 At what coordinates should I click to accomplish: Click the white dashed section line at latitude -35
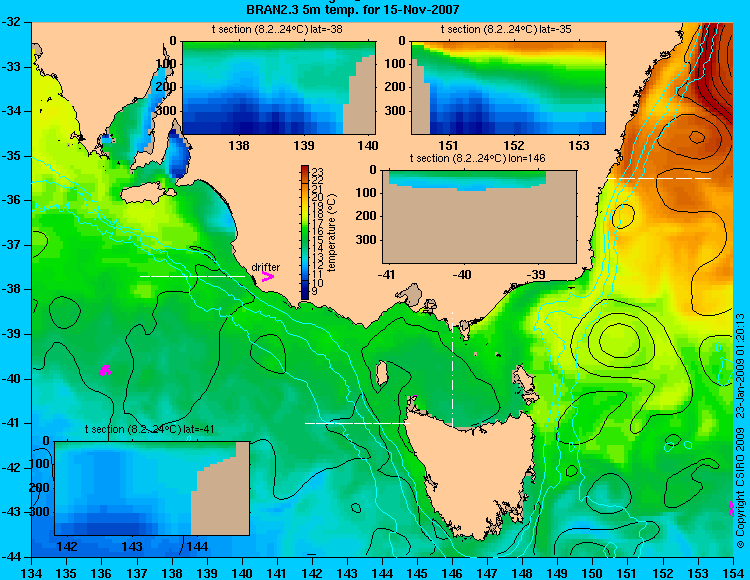[659, 178]
